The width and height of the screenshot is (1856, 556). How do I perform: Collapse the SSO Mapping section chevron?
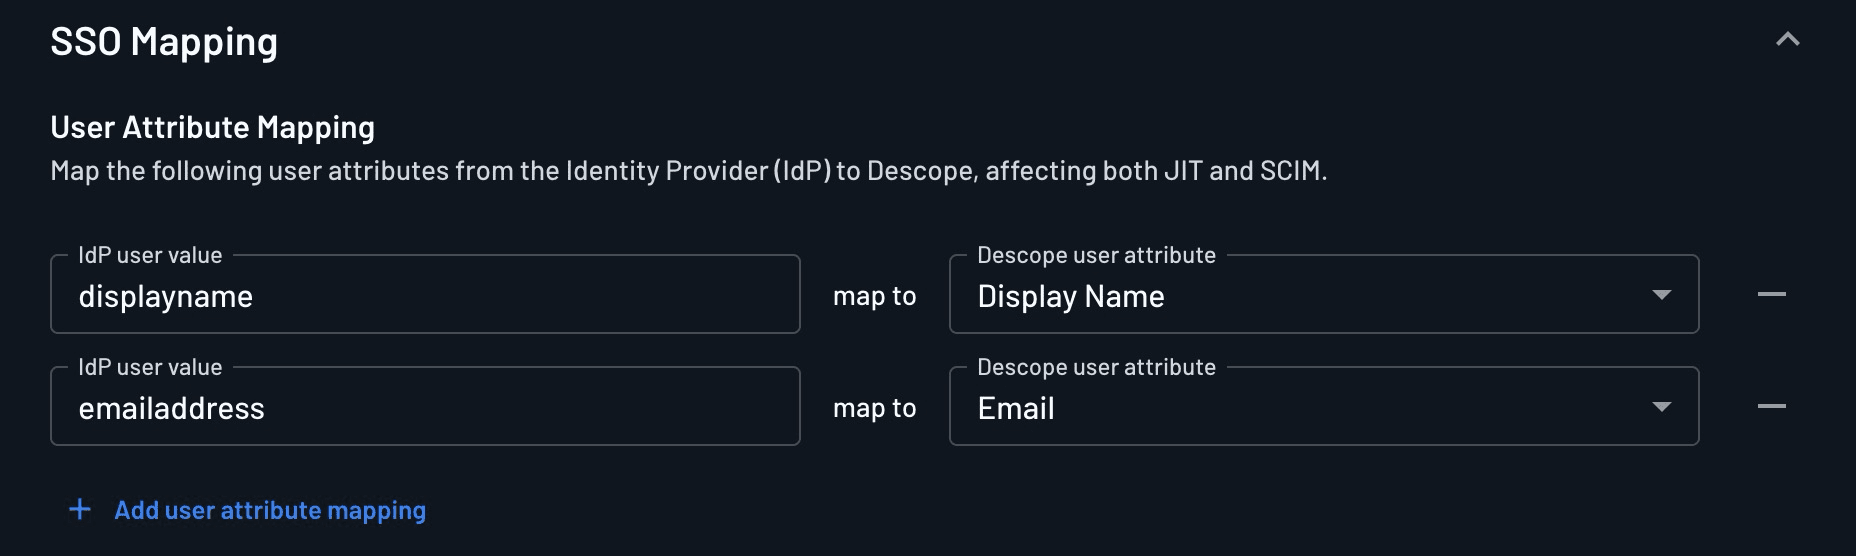pyautogui.click(x=1787, y=40)
